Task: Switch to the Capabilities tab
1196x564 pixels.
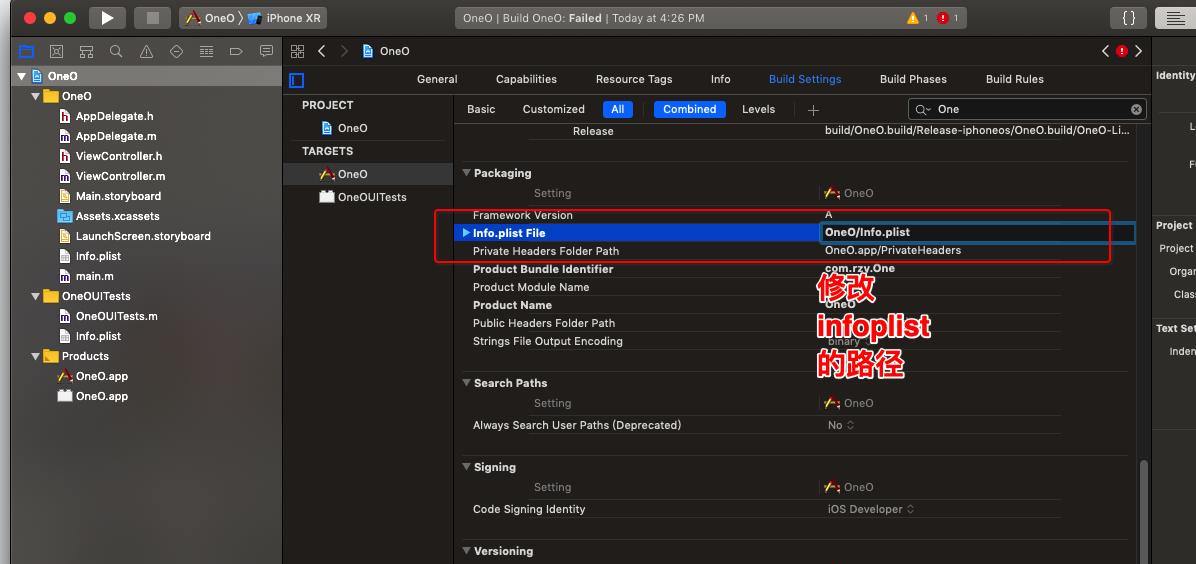Action: point(526,79)
